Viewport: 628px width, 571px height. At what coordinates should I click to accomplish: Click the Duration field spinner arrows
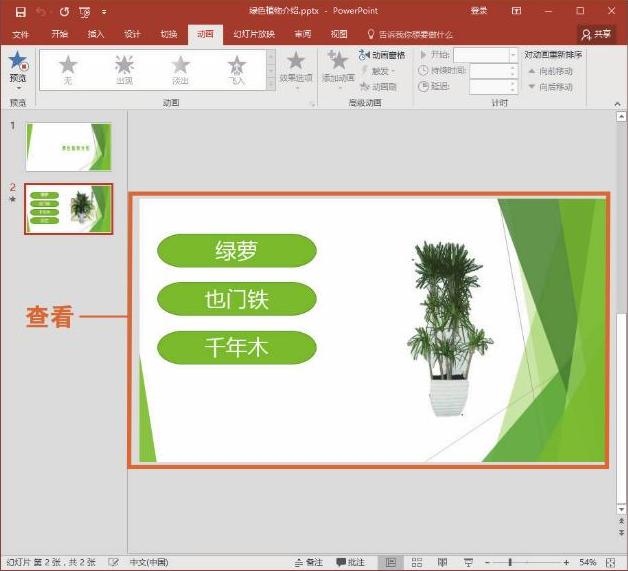click(x=513, y=71)
